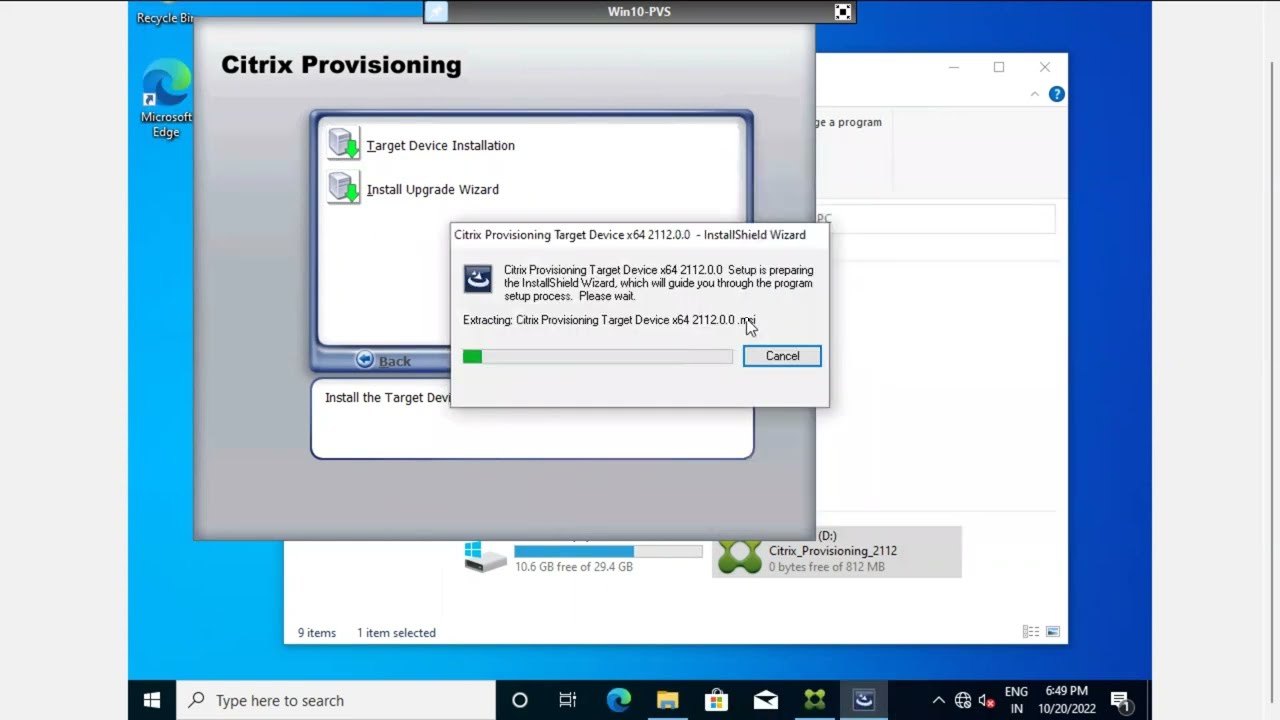Image resolution: width=1280 pixels, height=720 pixels.
Task: Open the notification center icon
Action: [x=1120, y=700]
